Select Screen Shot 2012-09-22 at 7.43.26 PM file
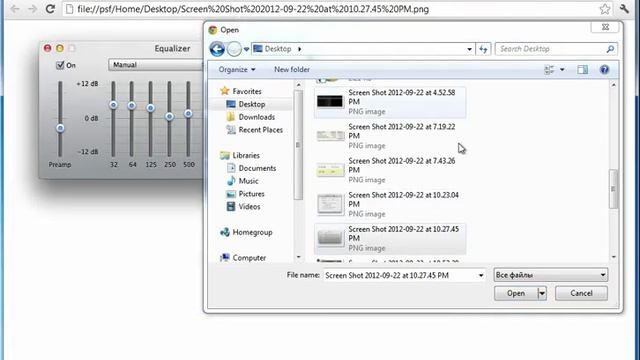This screenshot has height=360, width=640. pos(390,170)
